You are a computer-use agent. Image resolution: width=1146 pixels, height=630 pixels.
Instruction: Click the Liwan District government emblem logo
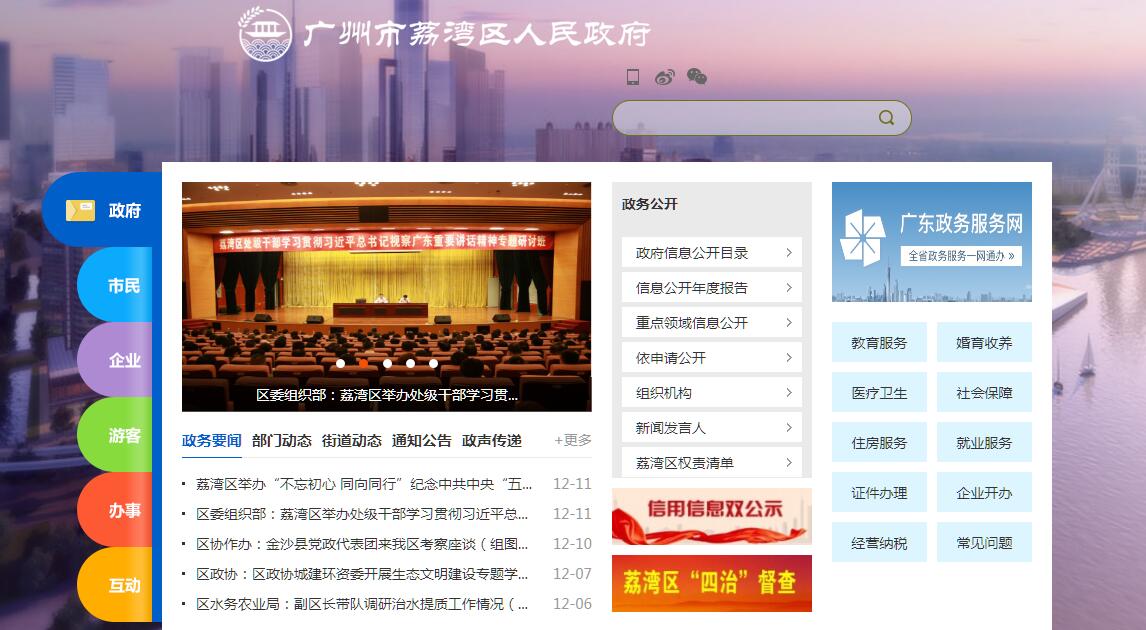(x=265, y=34)
